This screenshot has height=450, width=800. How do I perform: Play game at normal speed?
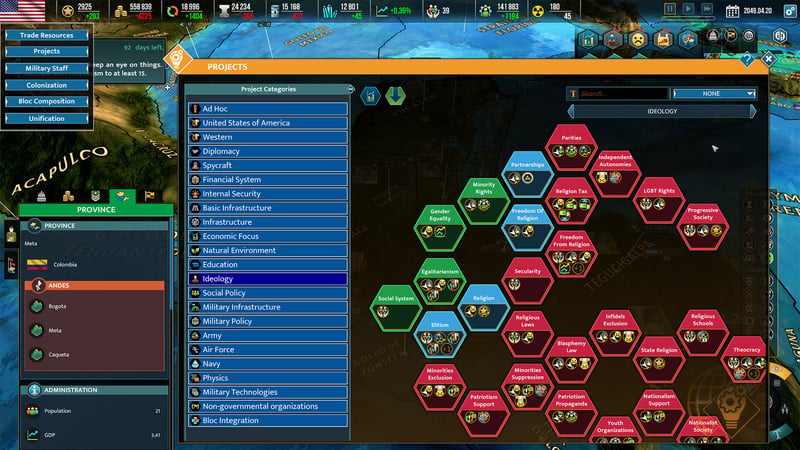pyautogui.click(x=688, y=9)
